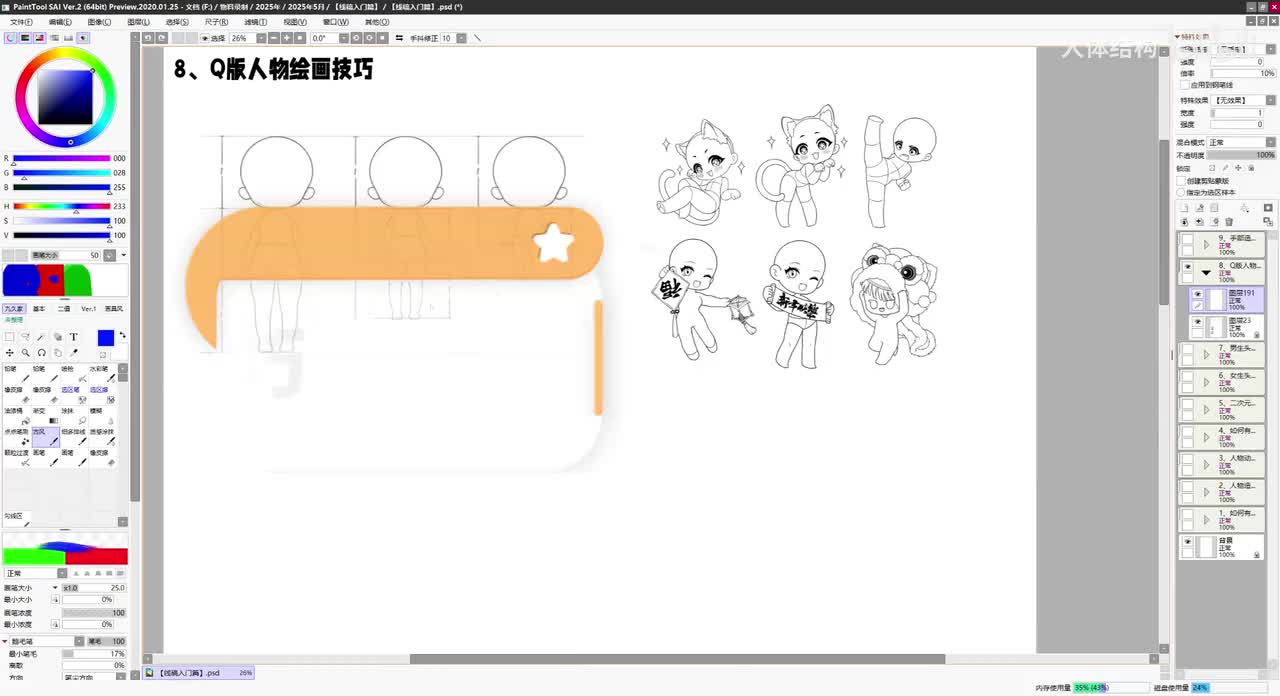The image size is (1280, 696).
Task: Select the magic wand tool
Action: pyautogui.click(x=41, y=337)
